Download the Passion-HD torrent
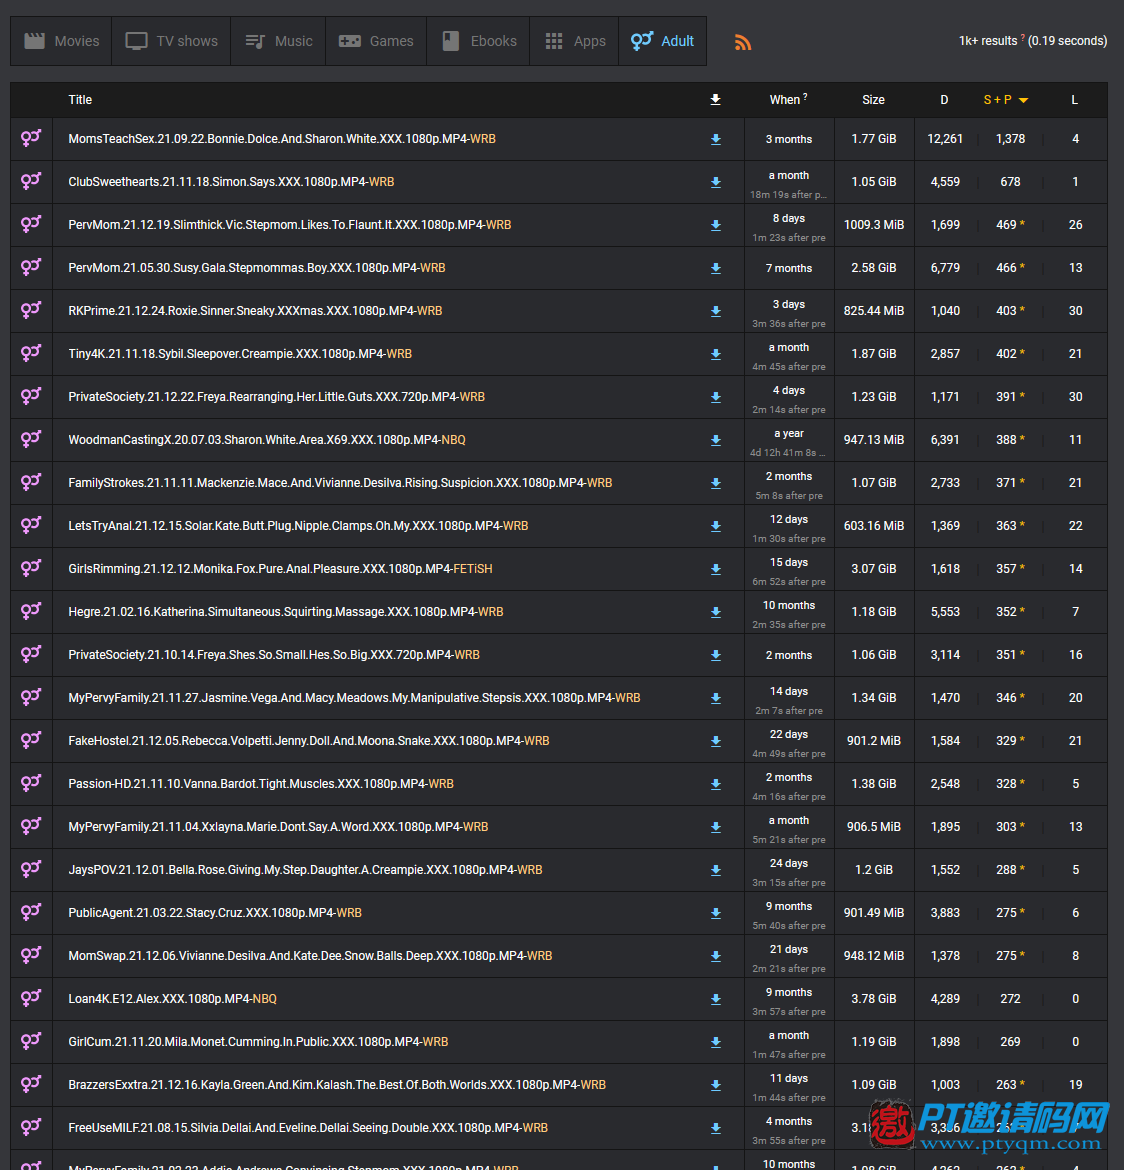Viewport: 1124px width, 1170px height. (x=716, y=785)
